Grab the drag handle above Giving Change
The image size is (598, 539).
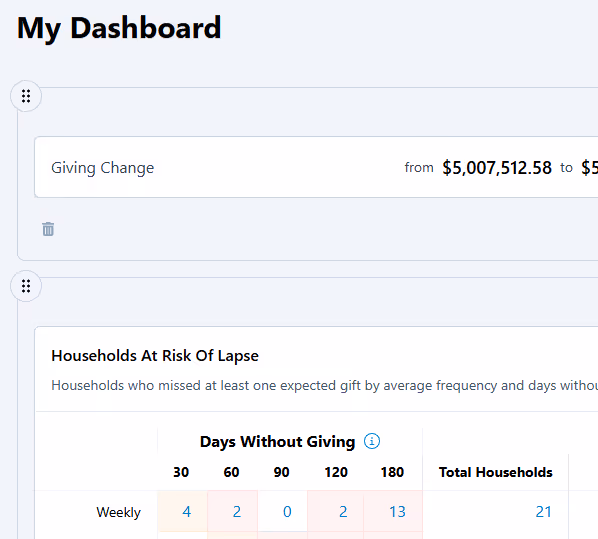click(26, 96)
